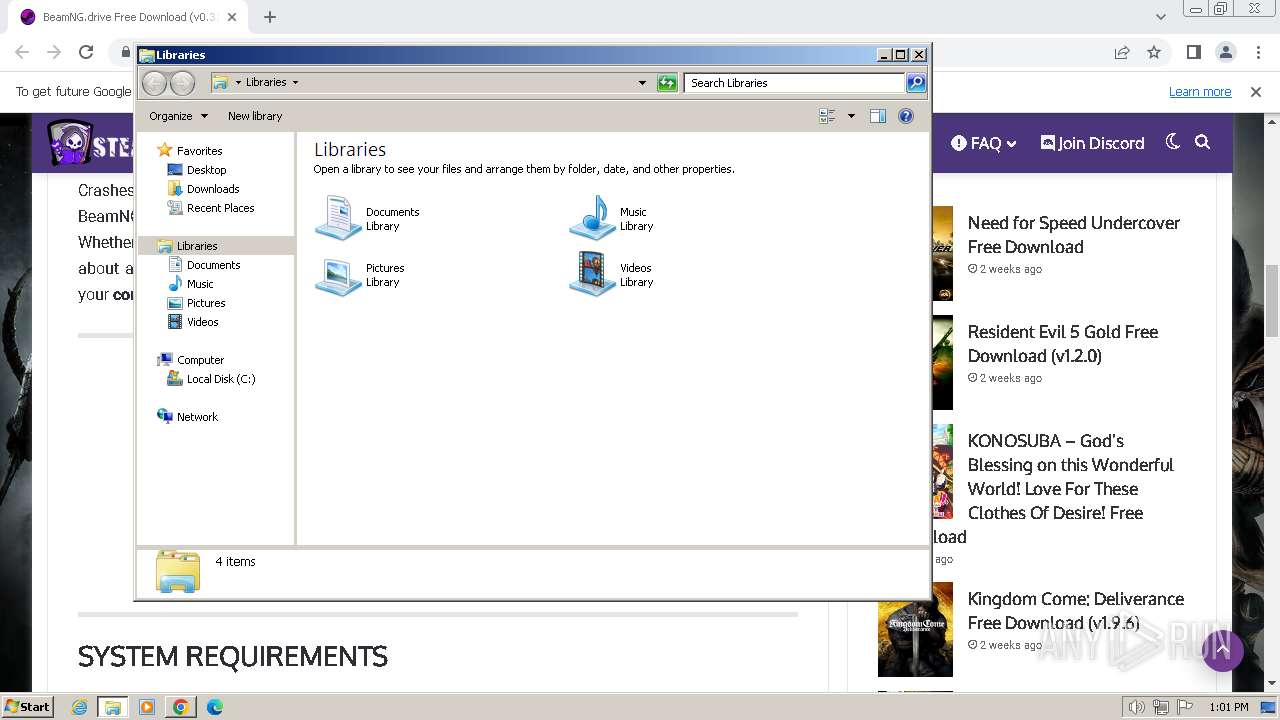Select Computer in navigation pane

click(200, 360)
